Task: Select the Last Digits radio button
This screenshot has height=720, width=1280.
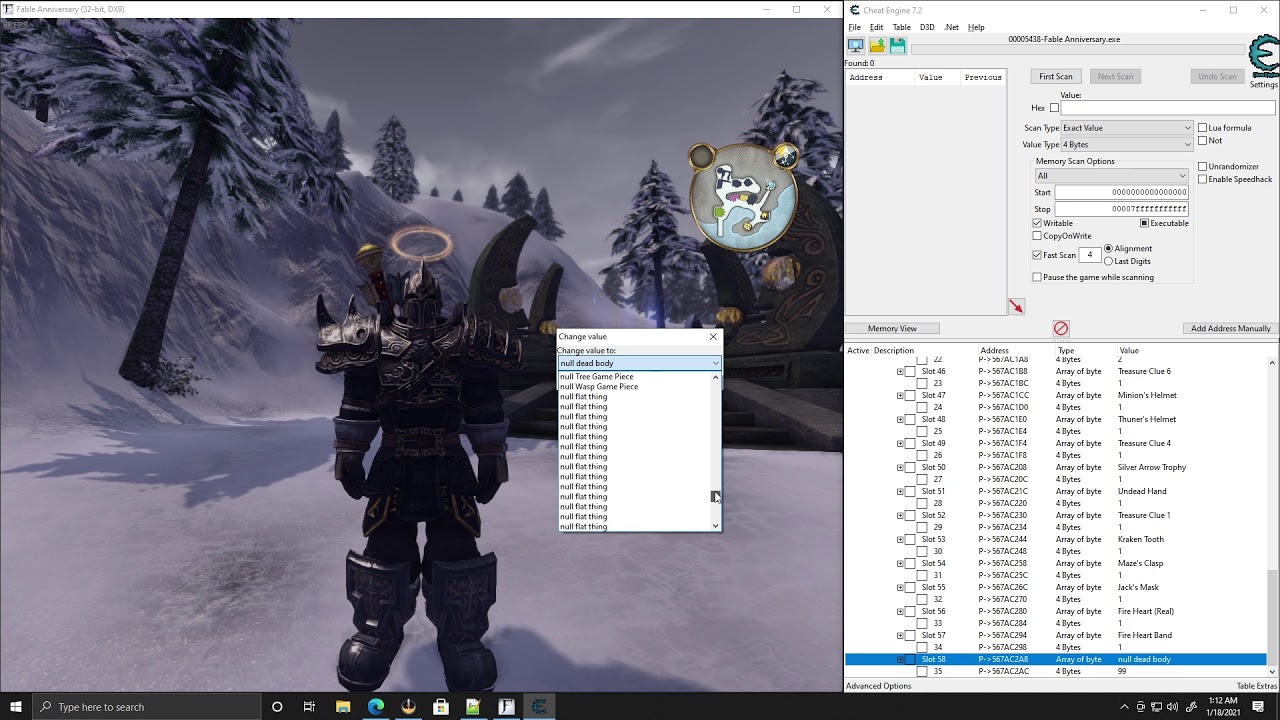Action: click(1109, 260)
